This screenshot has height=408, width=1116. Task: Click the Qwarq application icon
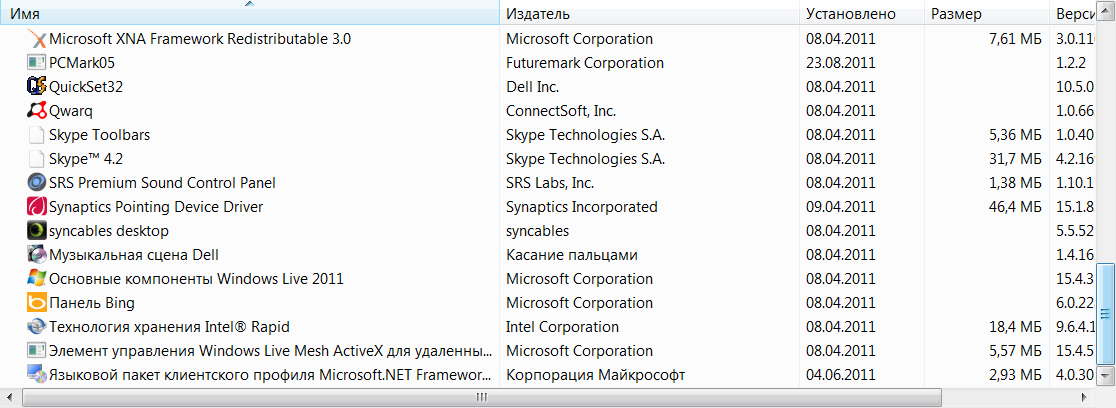pyautogui.click(x=37, y=111)
